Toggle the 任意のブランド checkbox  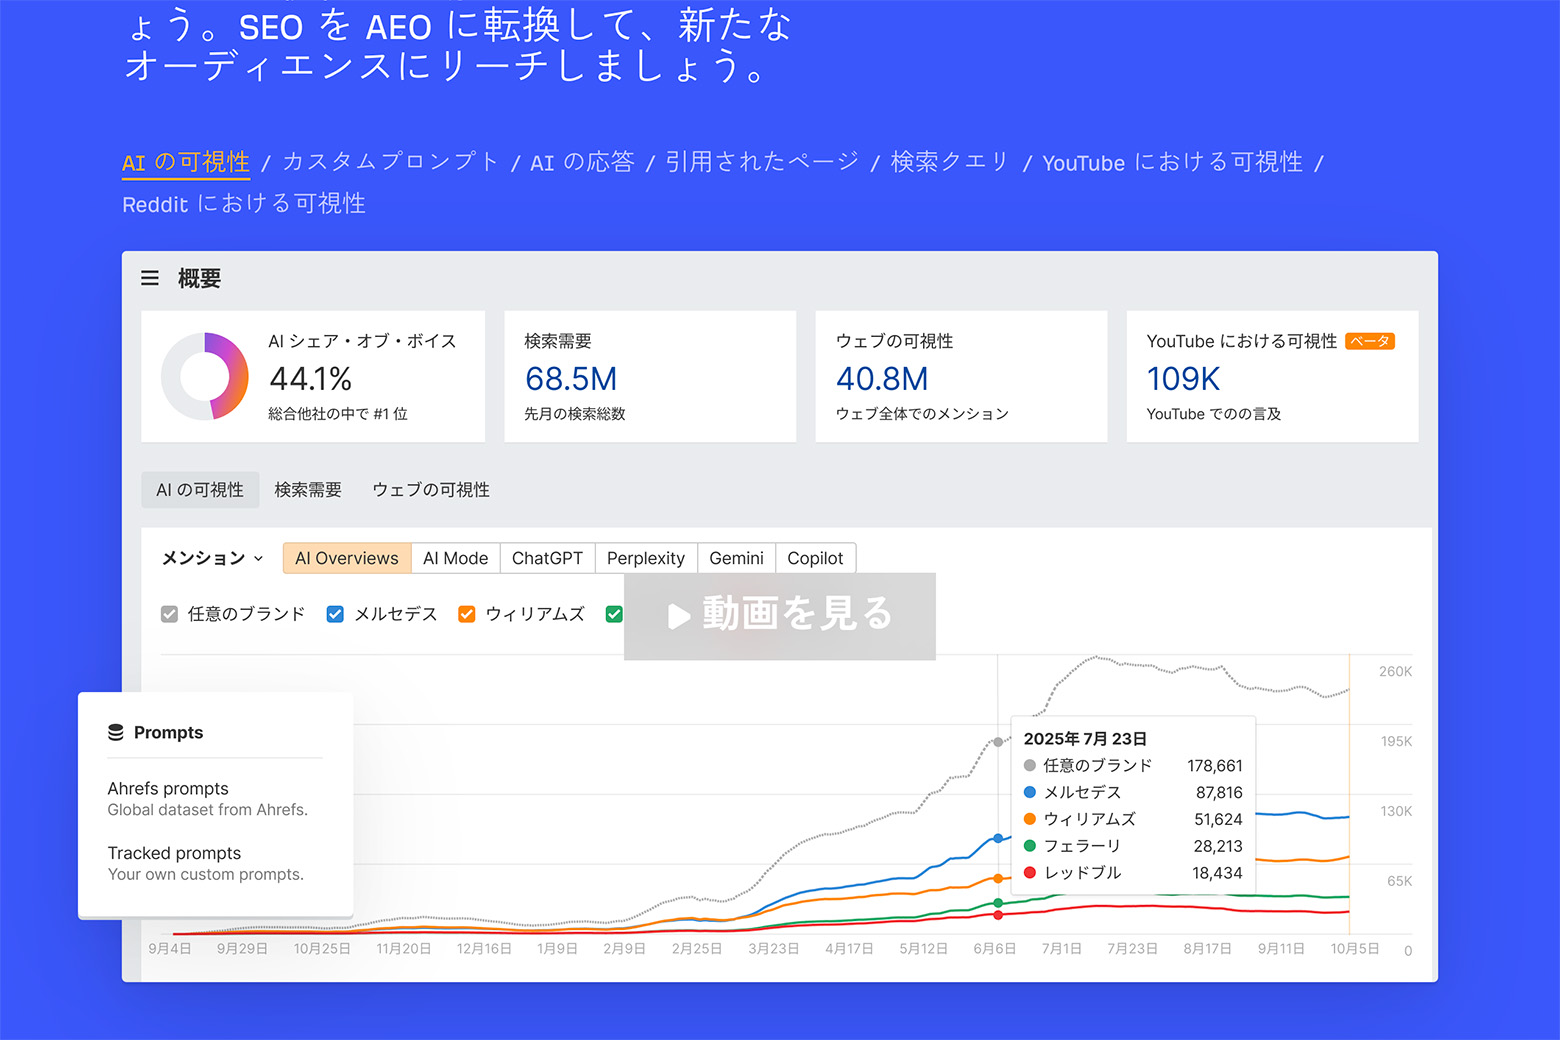[x=169, y=614]
